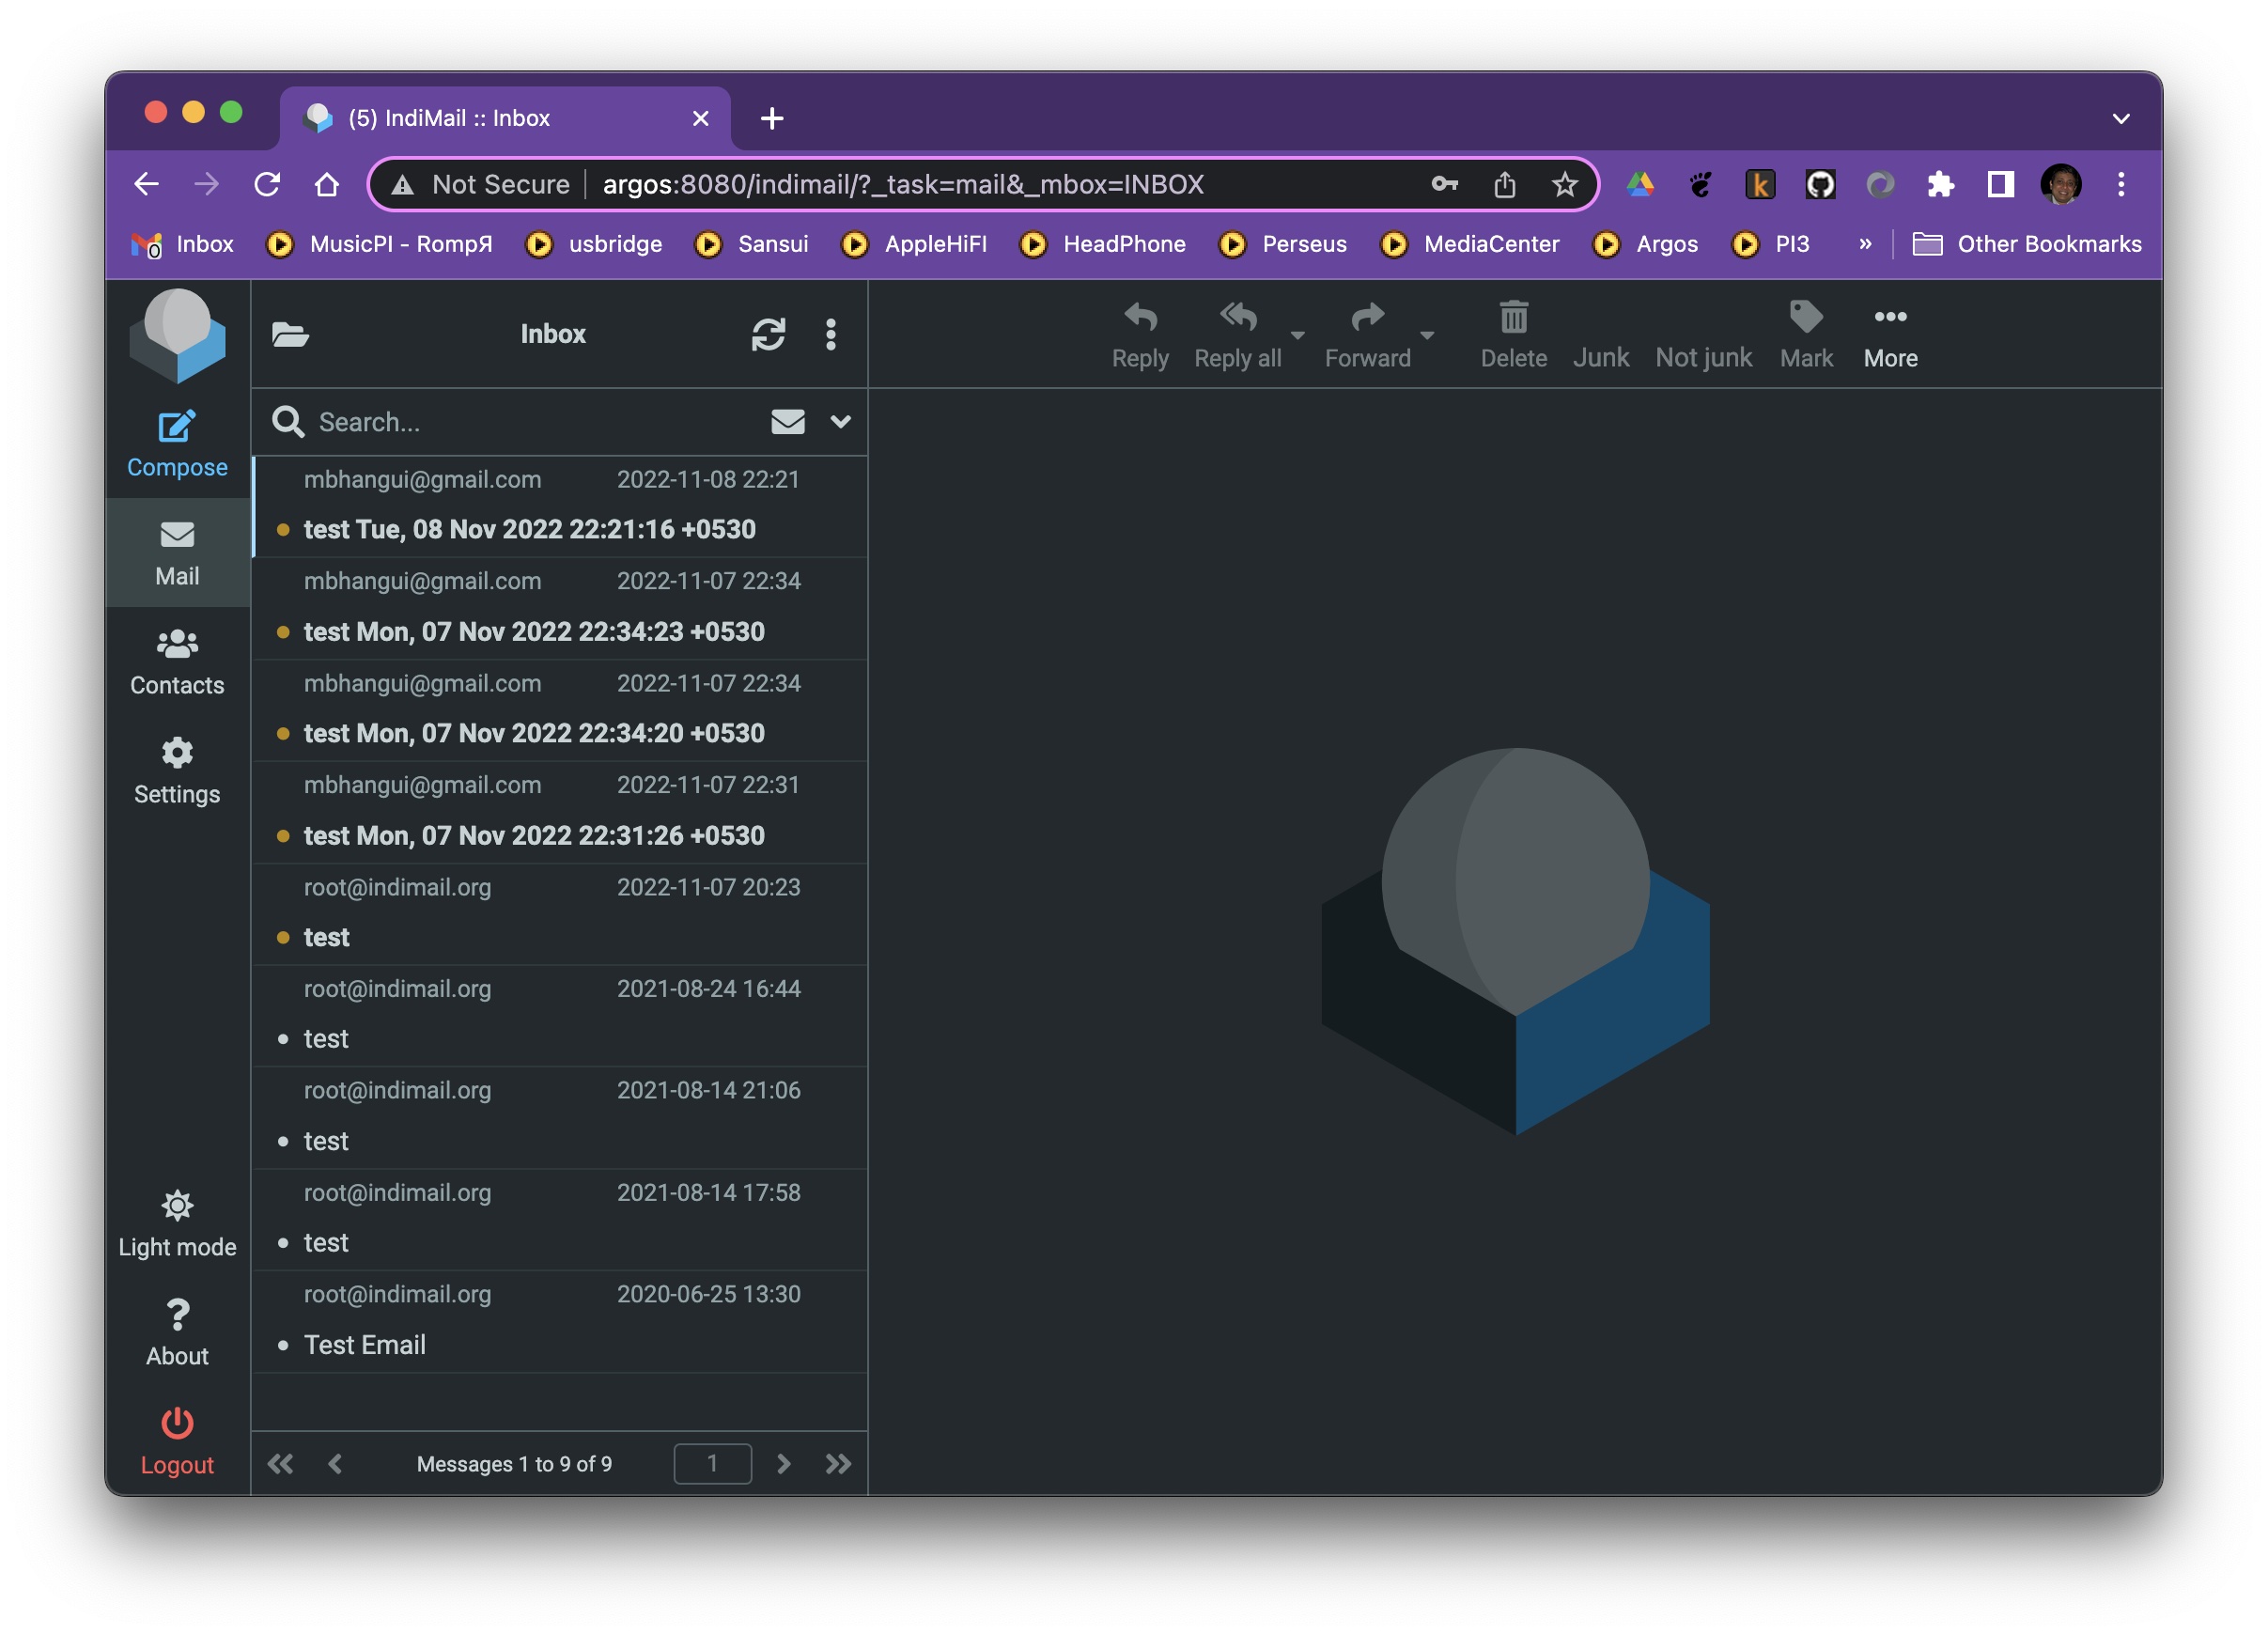The width and height of the screenshot is (2268, 1635).
Task: Switch to Light mode
Action: tap(177, 1224)
